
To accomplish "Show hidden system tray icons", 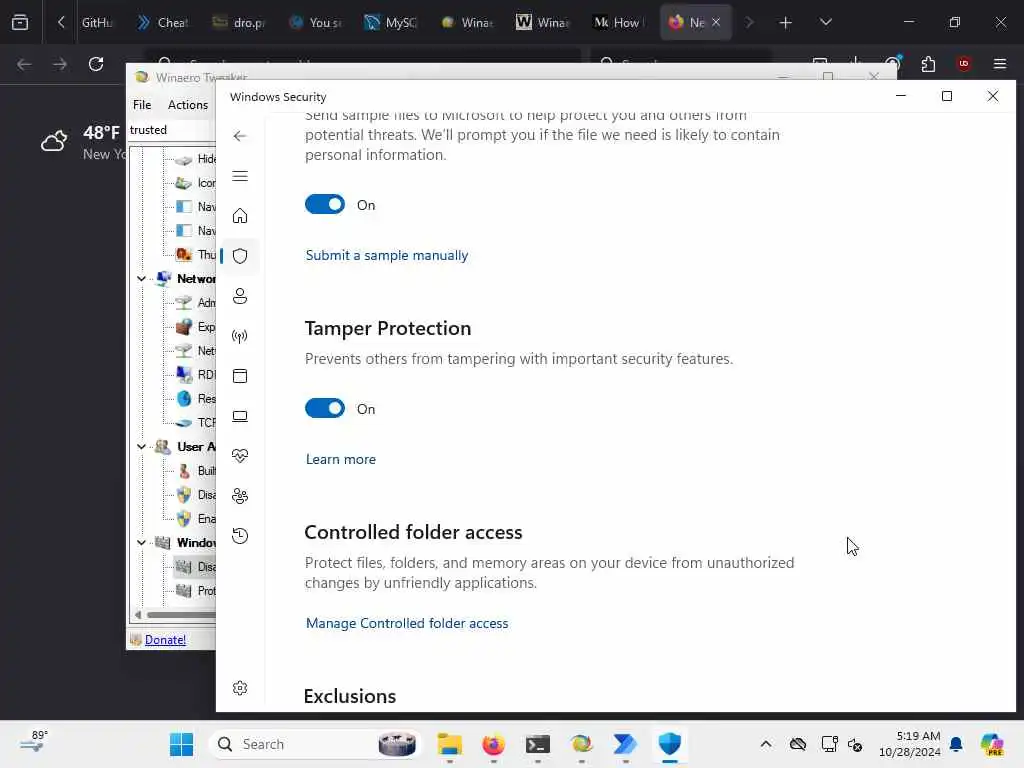I will [765, 744].
